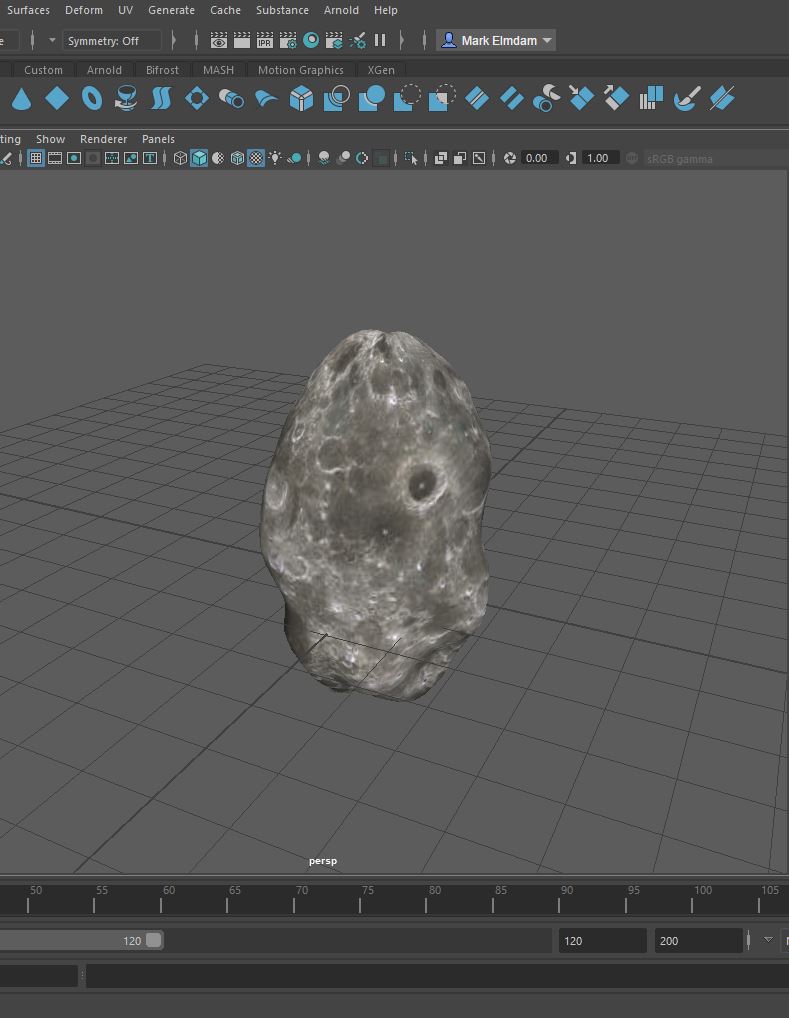Toggle the viewport grid display
Viewport: 789px width, 1018px height.
(36, 158)
